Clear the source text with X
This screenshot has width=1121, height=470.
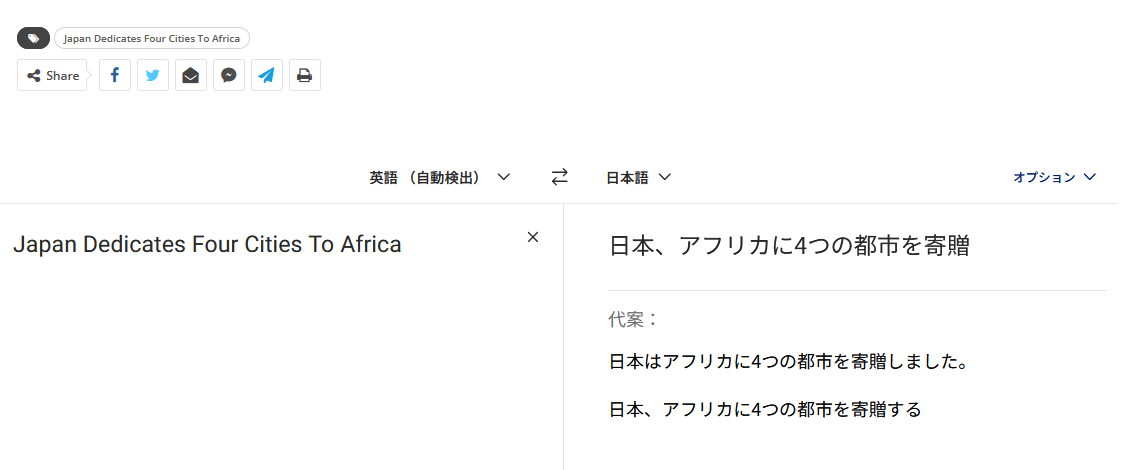(x=533, y=238)
